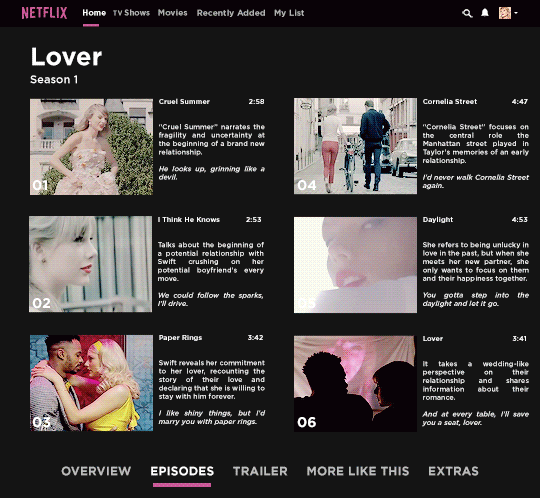The width and height of the screenshot is (540, 498).
Task: Click the Daylight description paragraph
Action: coord(476,261)
